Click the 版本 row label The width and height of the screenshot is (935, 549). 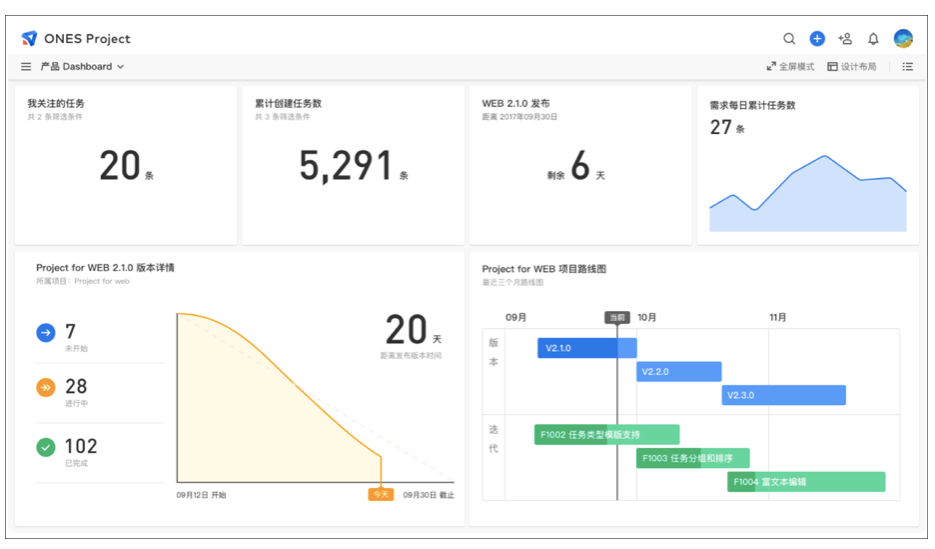(x=494, y=352)
